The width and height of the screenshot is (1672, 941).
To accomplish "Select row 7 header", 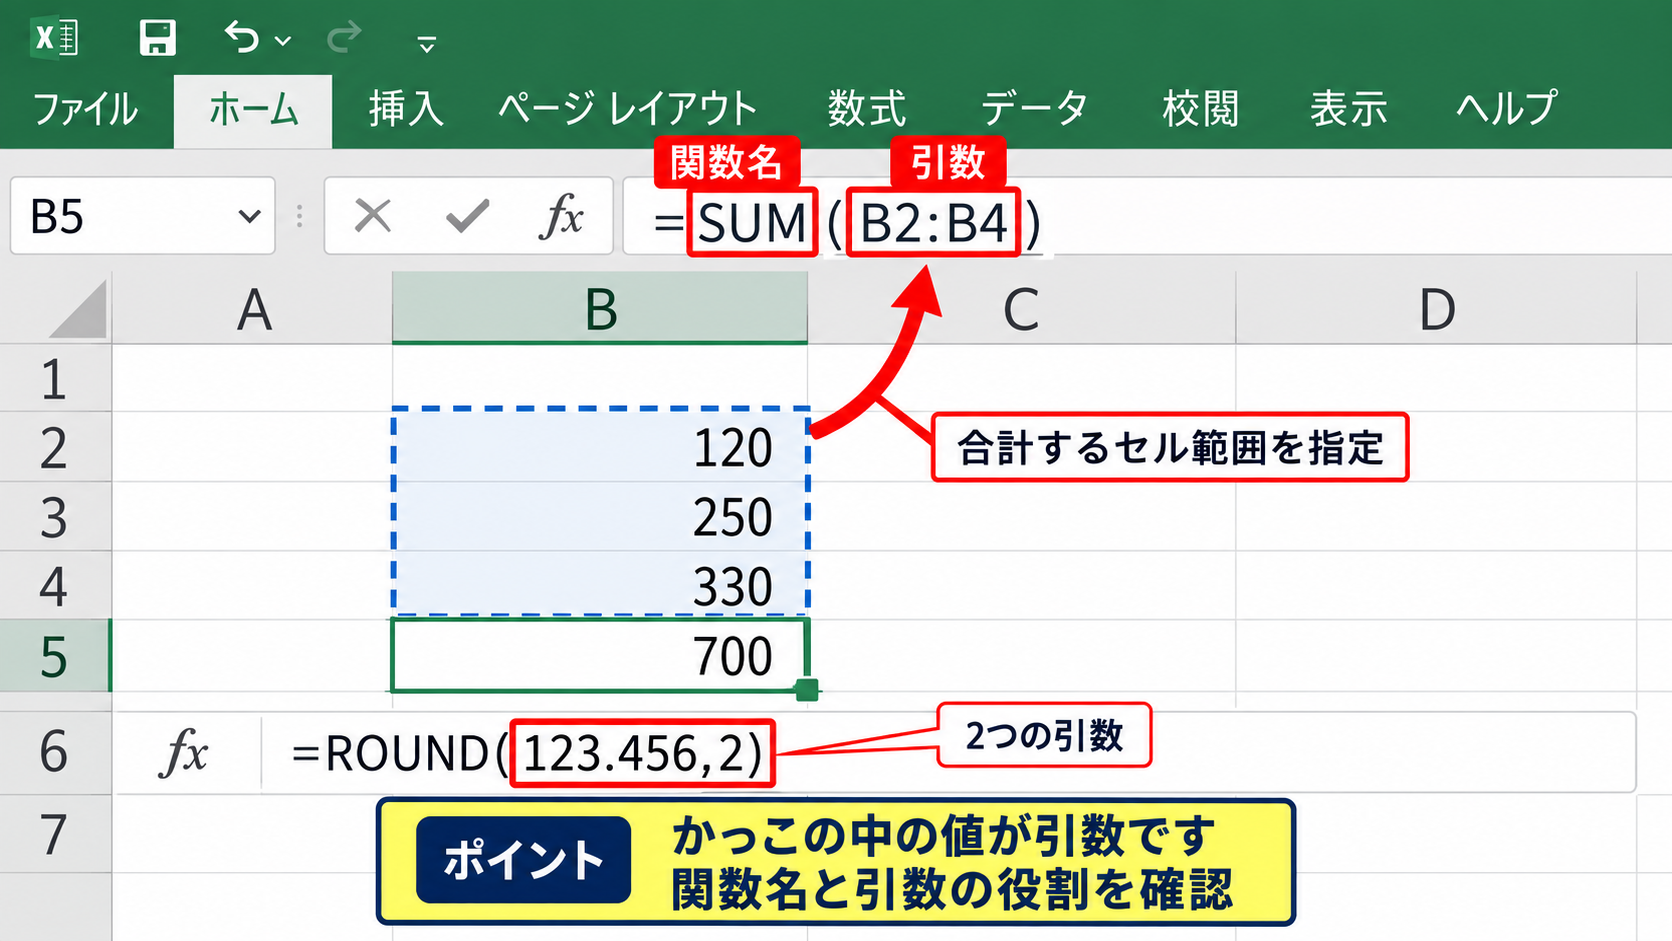I will 55,834.
